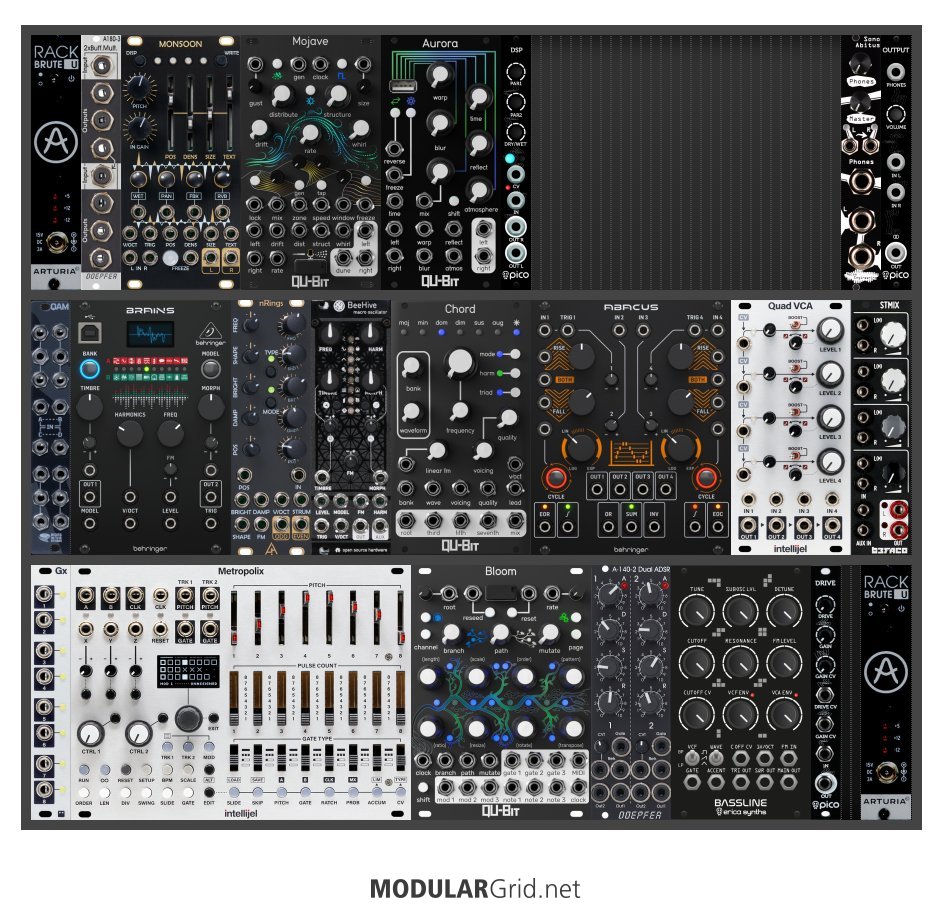The height and width of the screenshot is (910, 952).
Task: Click the pico logo under Pico DSP
Action: click(x=515, y=276)
